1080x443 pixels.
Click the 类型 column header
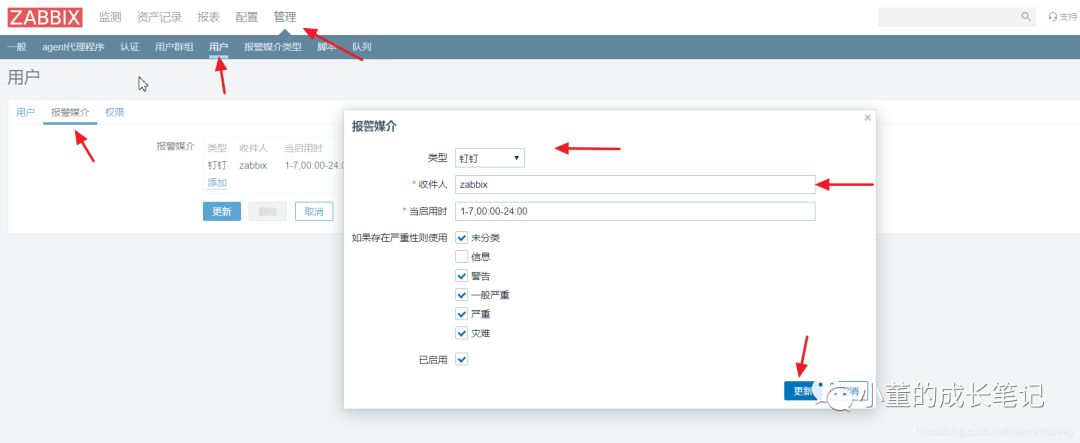click(217, 148)
